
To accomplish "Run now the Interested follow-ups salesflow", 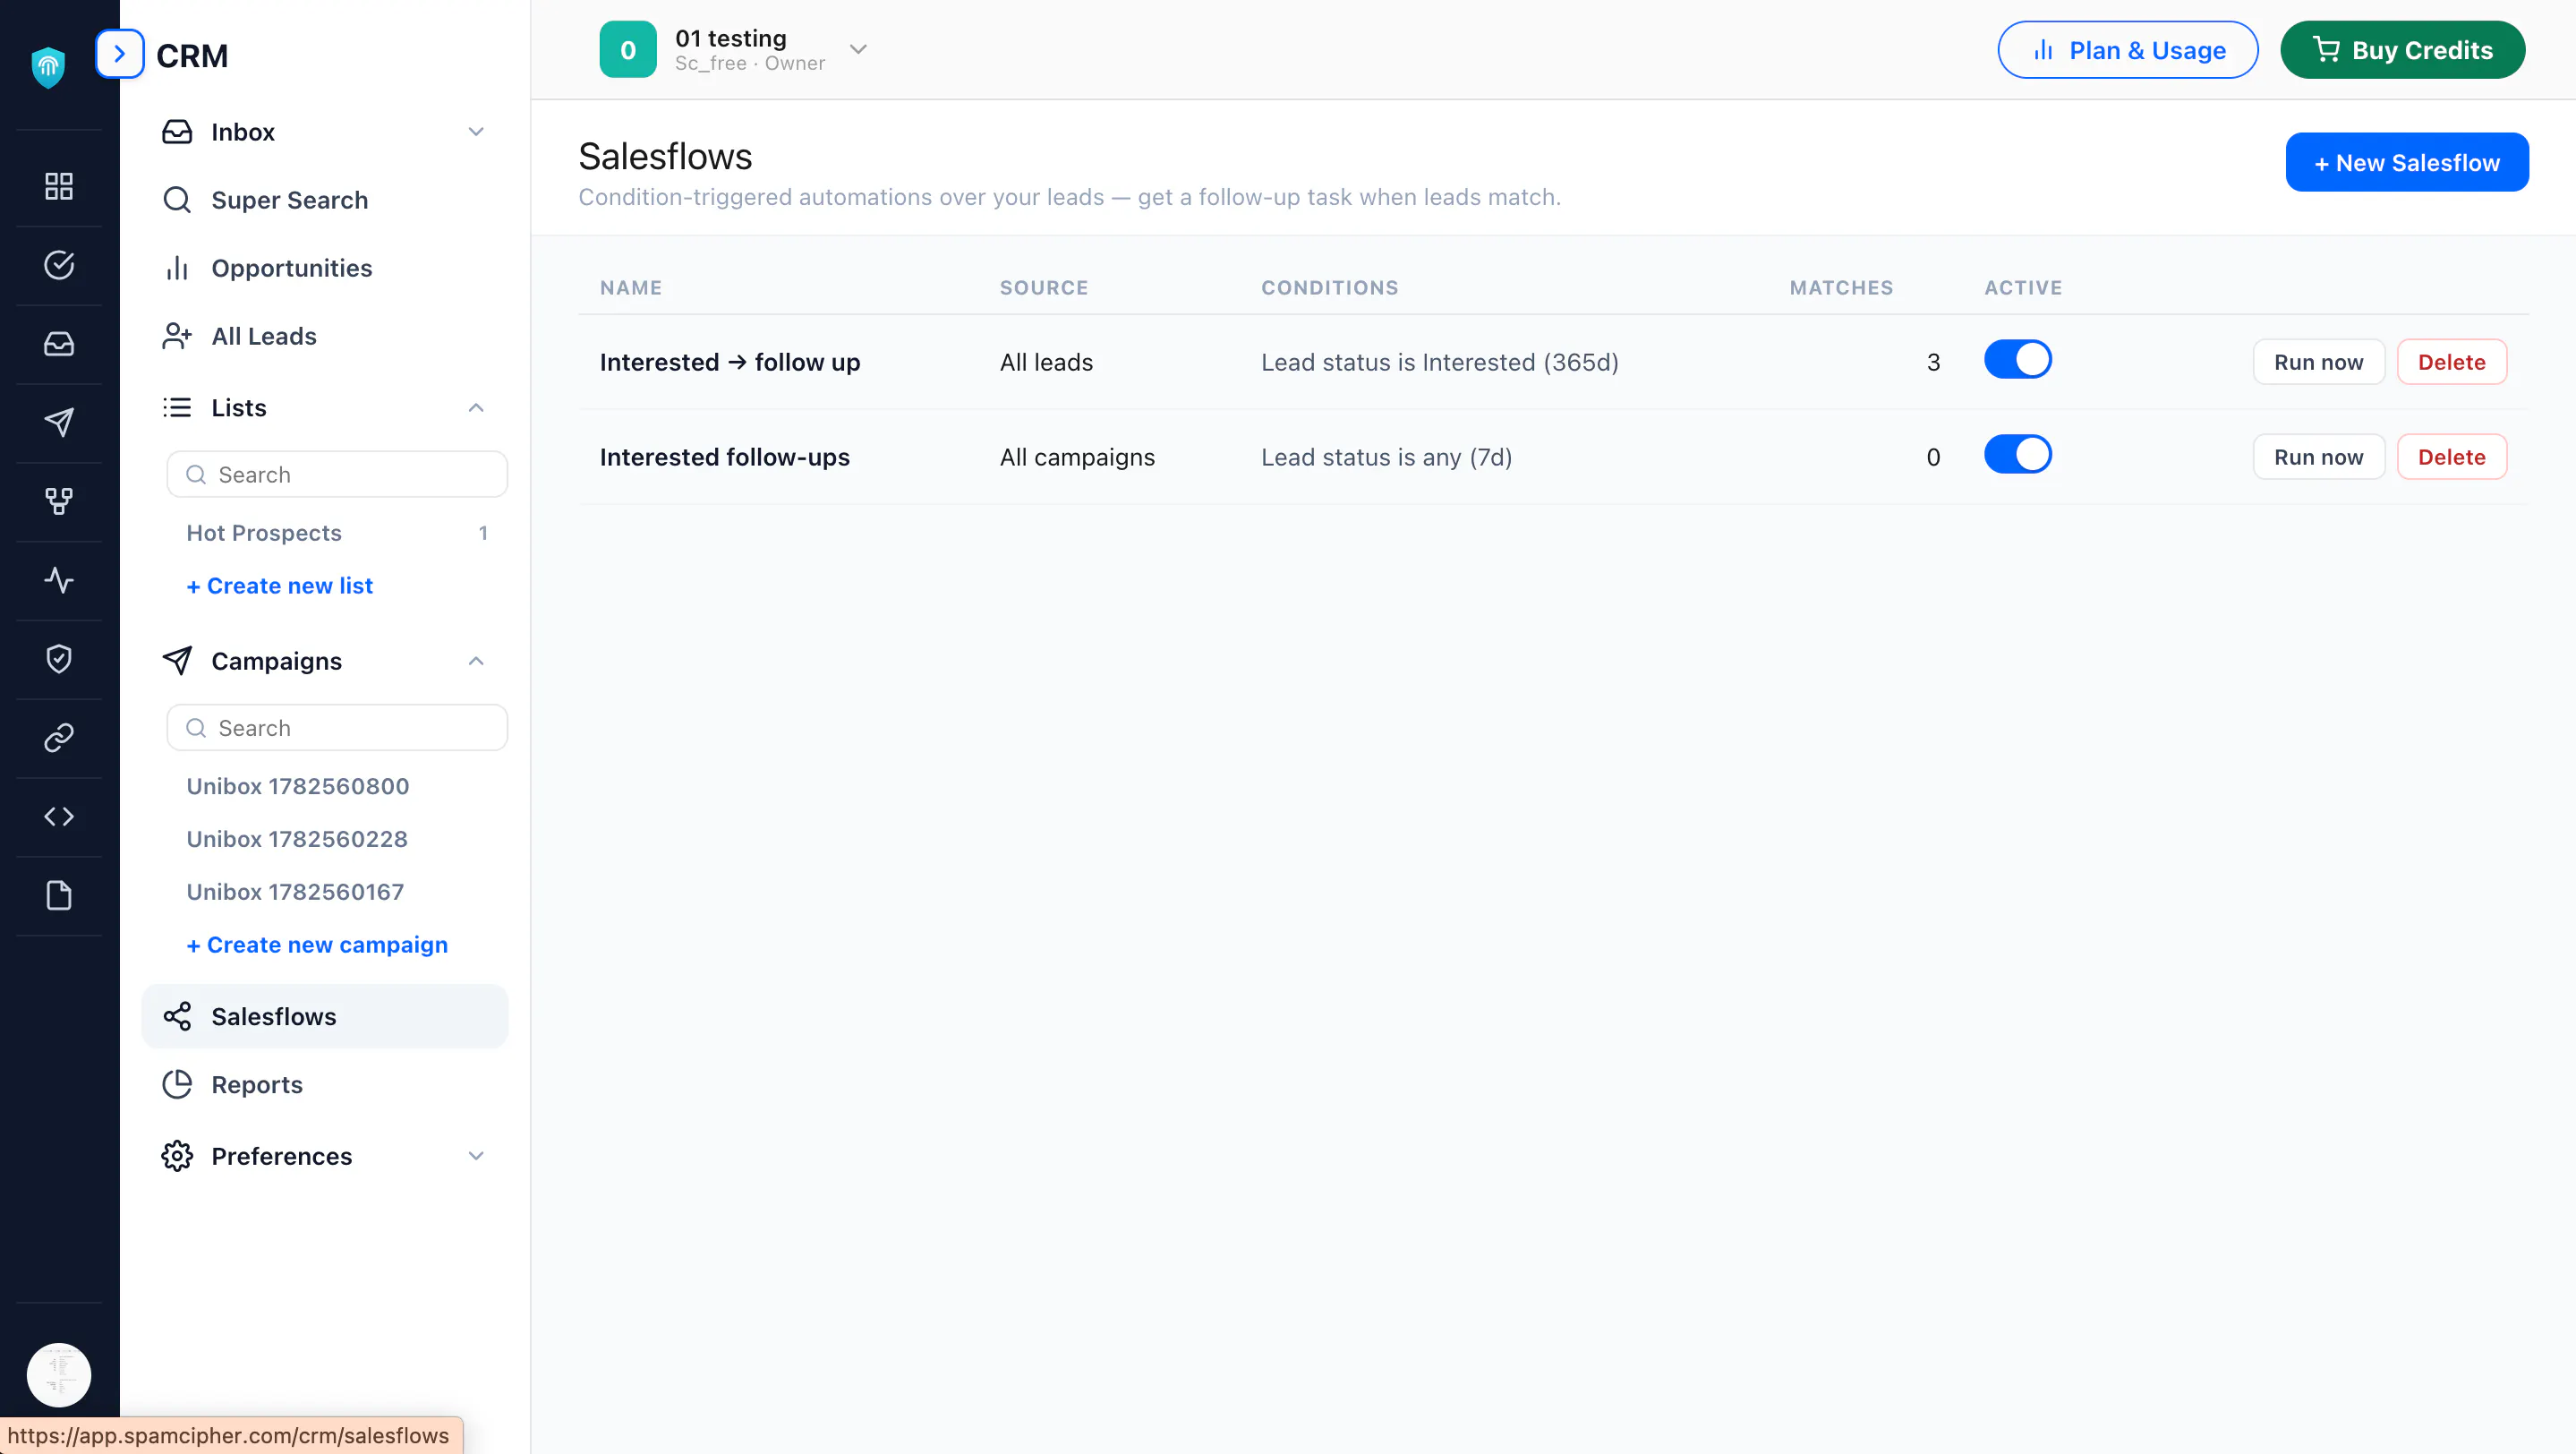I will point(2318,457).
